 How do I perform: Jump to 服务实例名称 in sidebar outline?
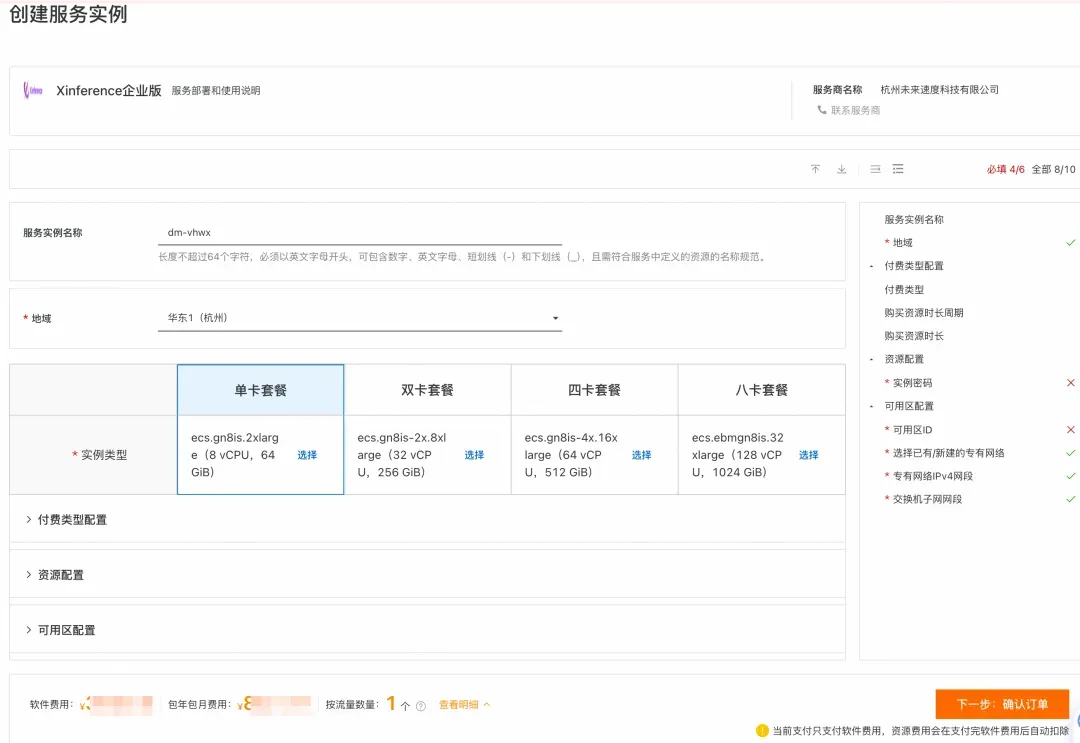pyautogui.click(x=914, y=219)
